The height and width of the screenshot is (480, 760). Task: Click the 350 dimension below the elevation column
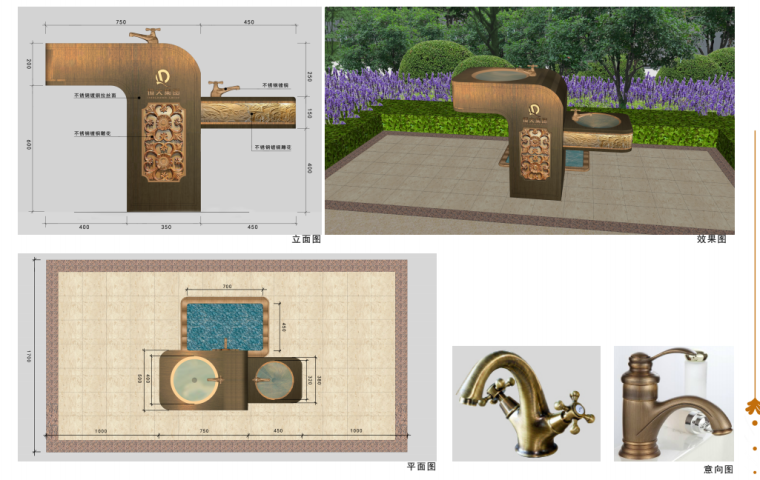coord(165,227)
